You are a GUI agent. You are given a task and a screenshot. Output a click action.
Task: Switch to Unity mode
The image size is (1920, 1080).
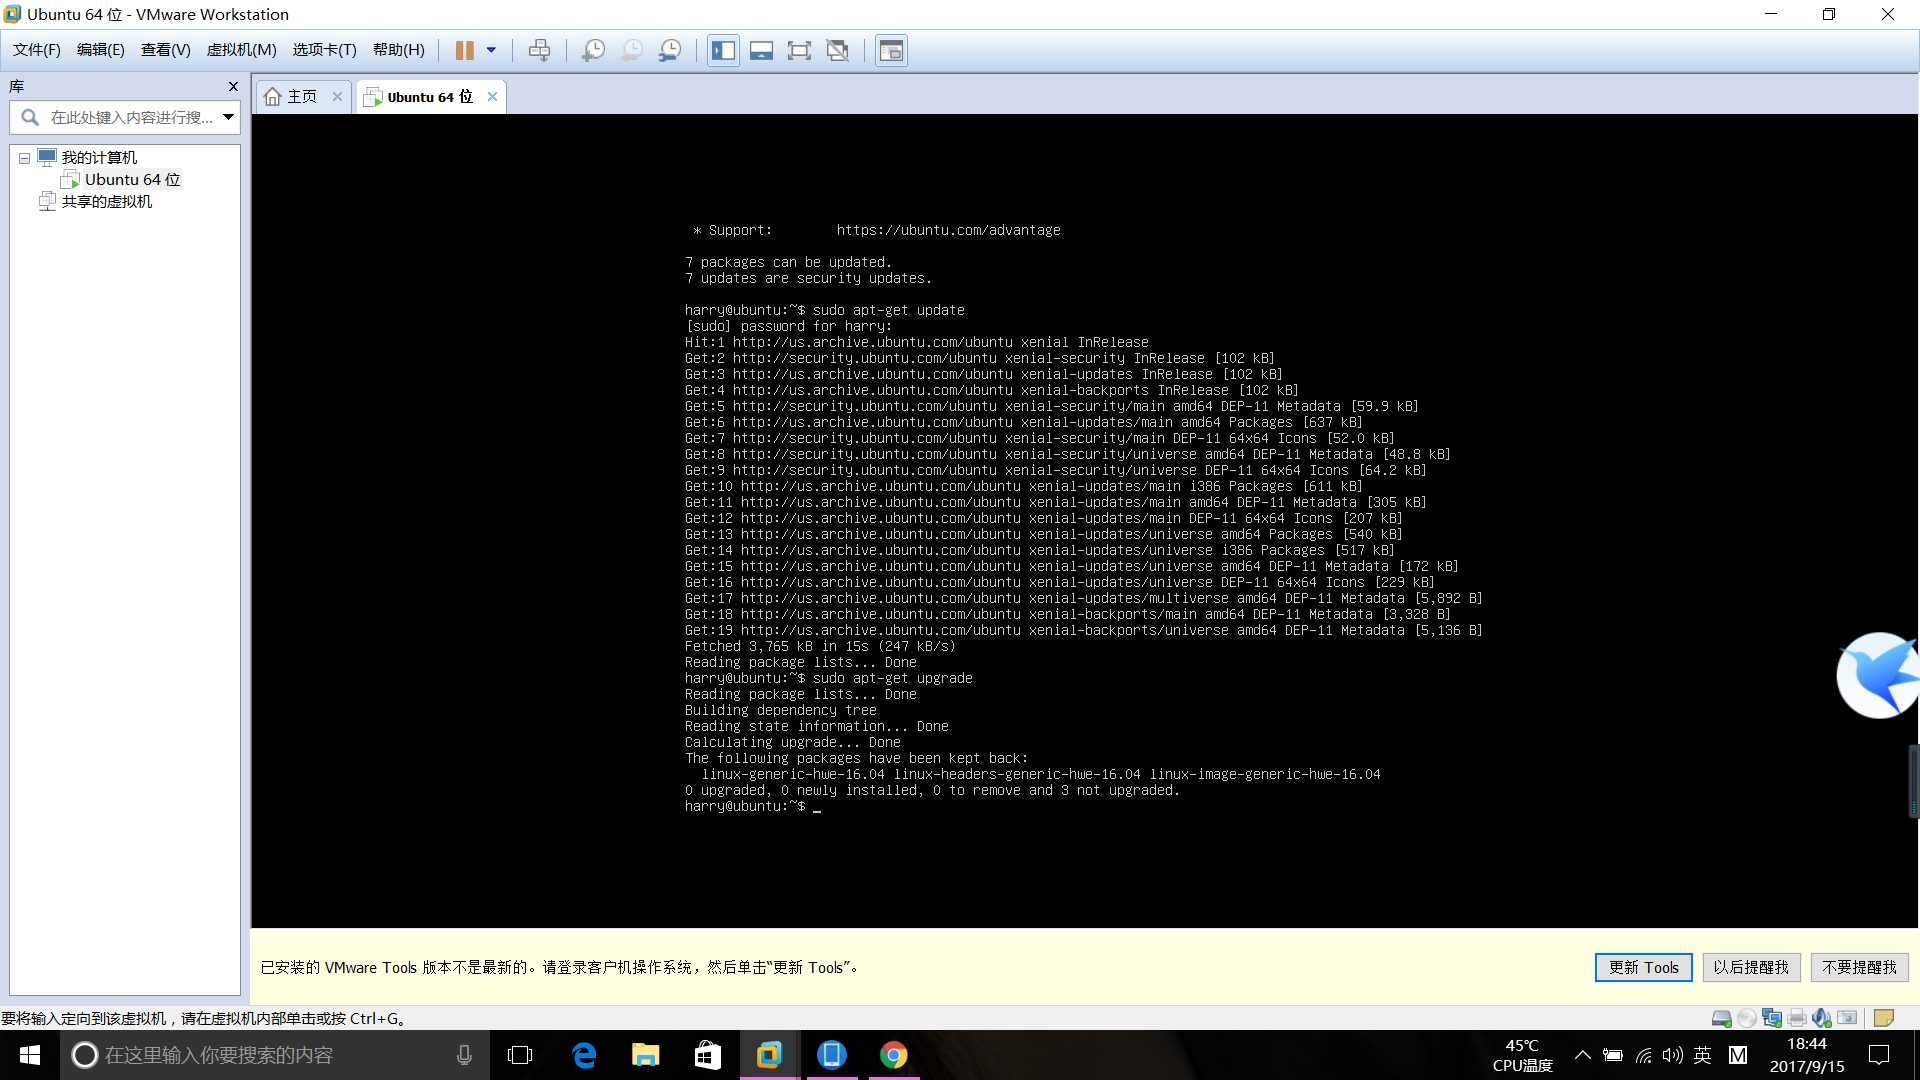click(x=838, y=50)
